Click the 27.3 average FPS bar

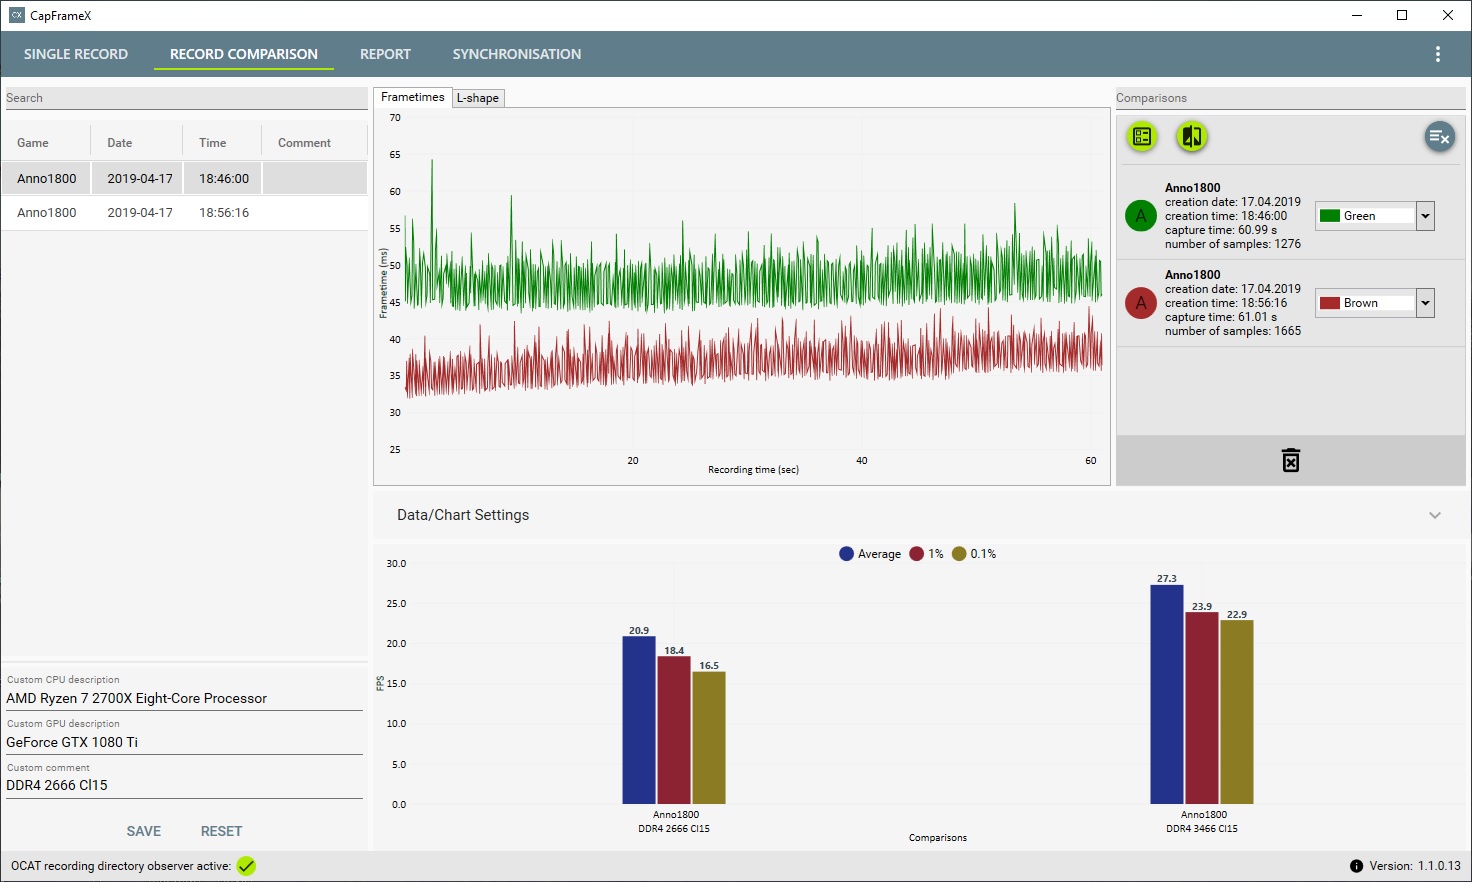coord(1167,694)
